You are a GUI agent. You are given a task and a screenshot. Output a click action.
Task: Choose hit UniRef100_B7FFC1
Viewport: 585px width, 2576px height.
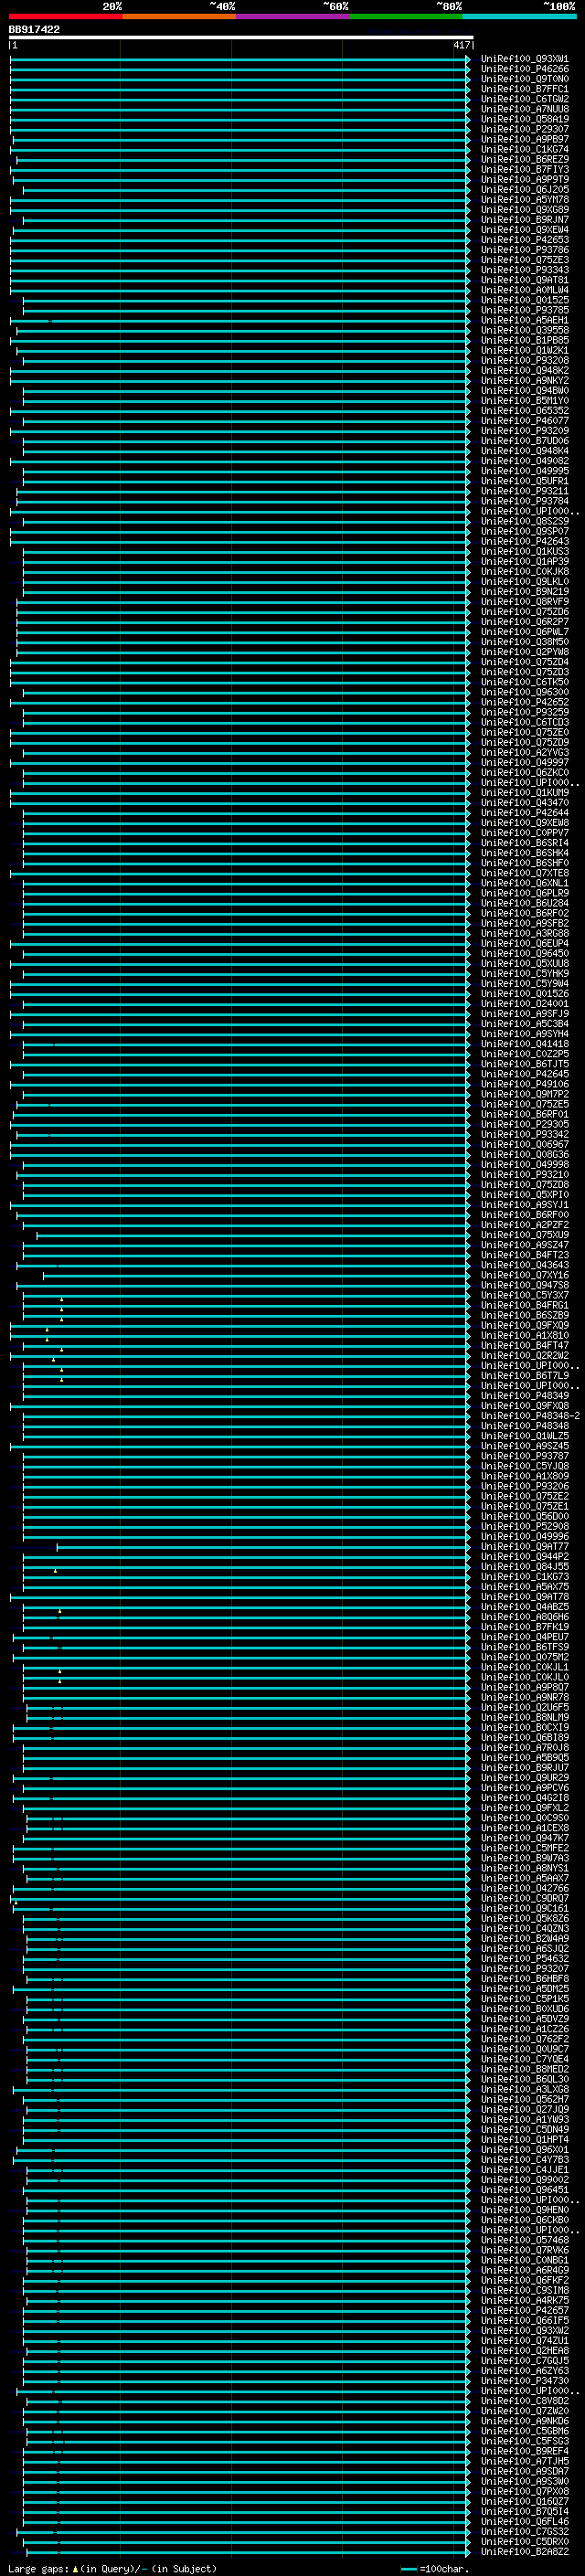525,89
